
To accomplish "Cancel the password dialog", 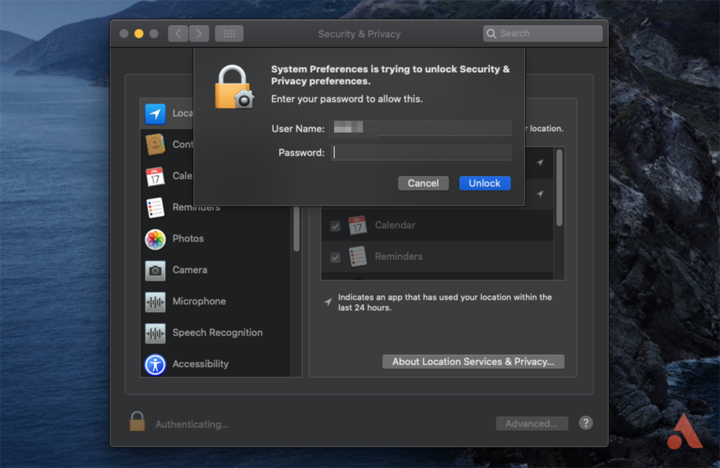I will pos(423,183).
